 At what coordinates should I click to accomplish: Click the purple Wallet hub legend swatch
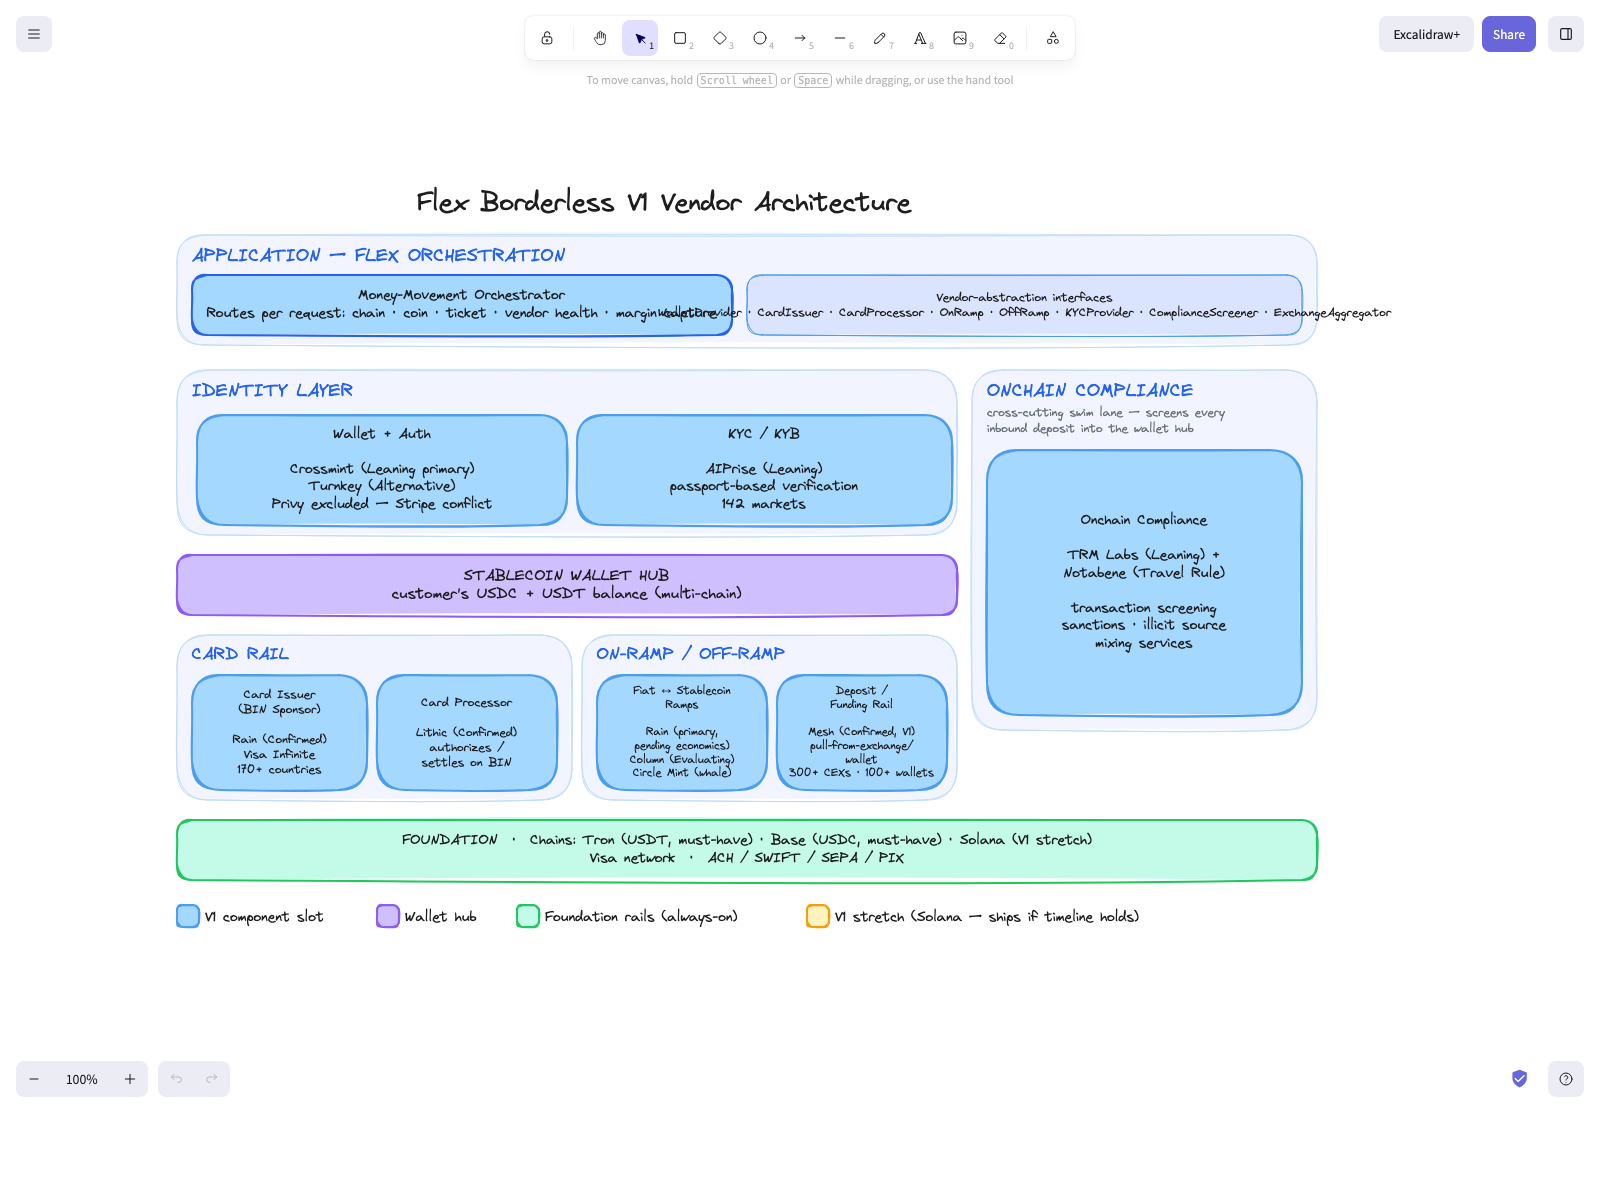click(388, 916)
